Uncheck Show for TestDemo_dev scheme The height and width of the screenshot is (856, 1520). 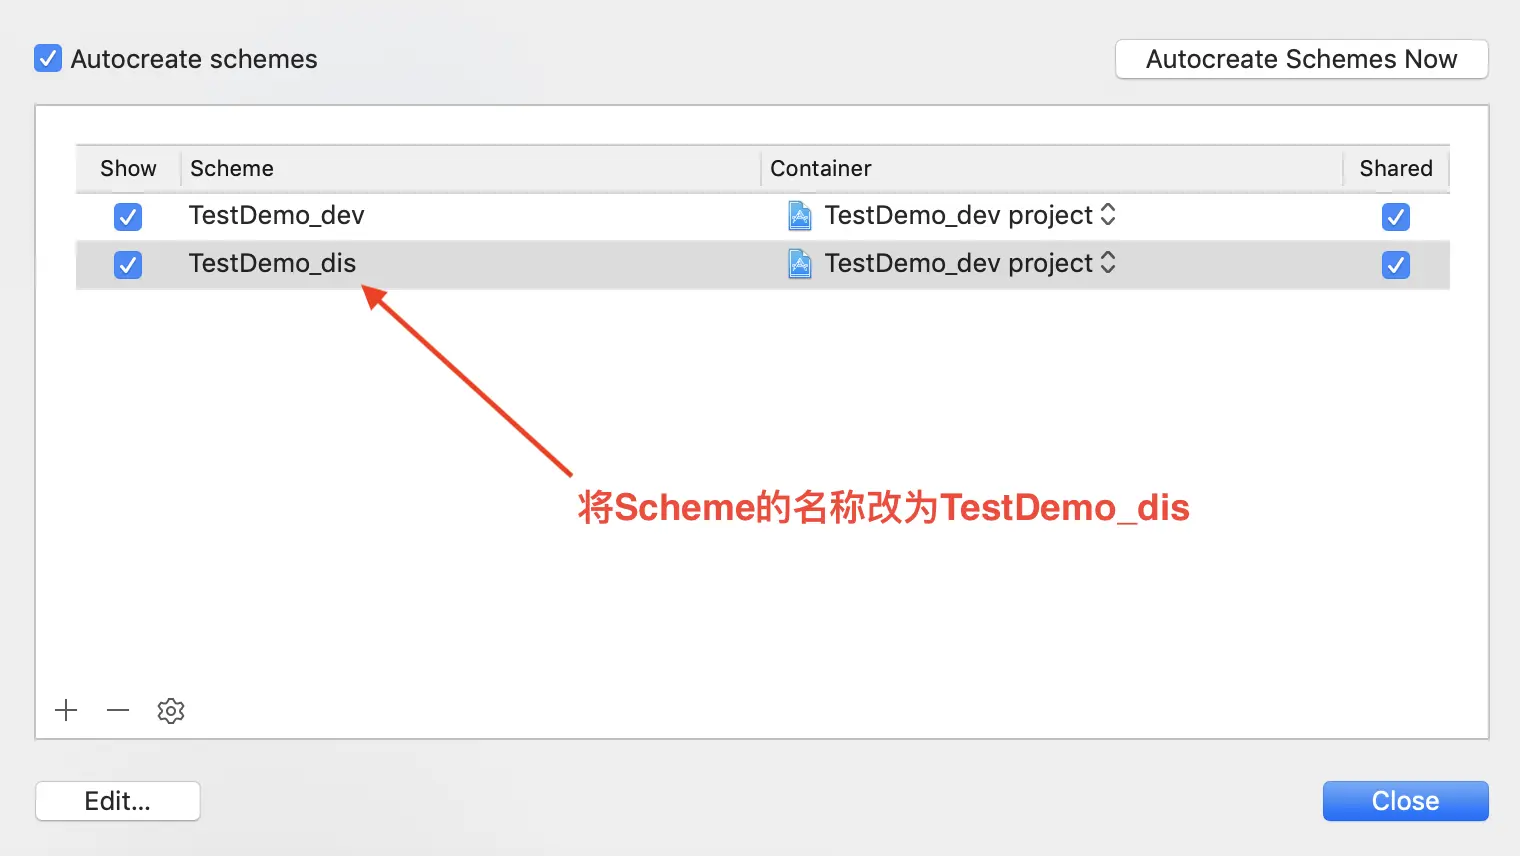point(128,217)
